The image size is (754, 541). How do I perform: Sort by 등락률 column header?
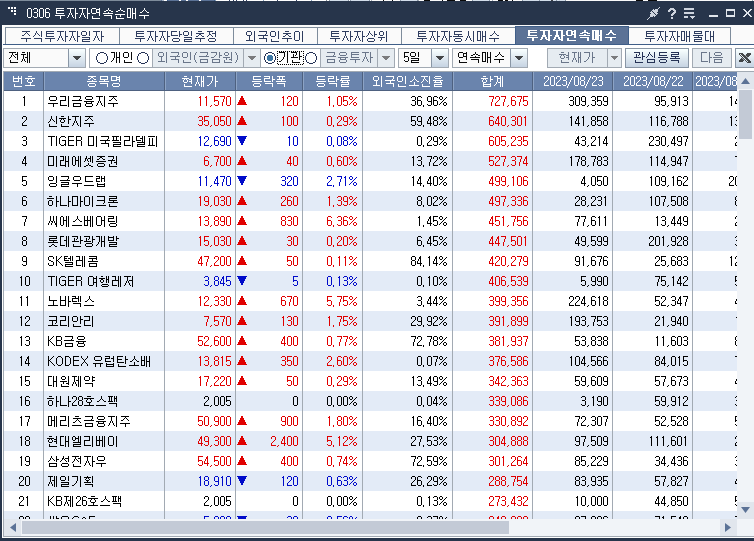coord(333,81)
